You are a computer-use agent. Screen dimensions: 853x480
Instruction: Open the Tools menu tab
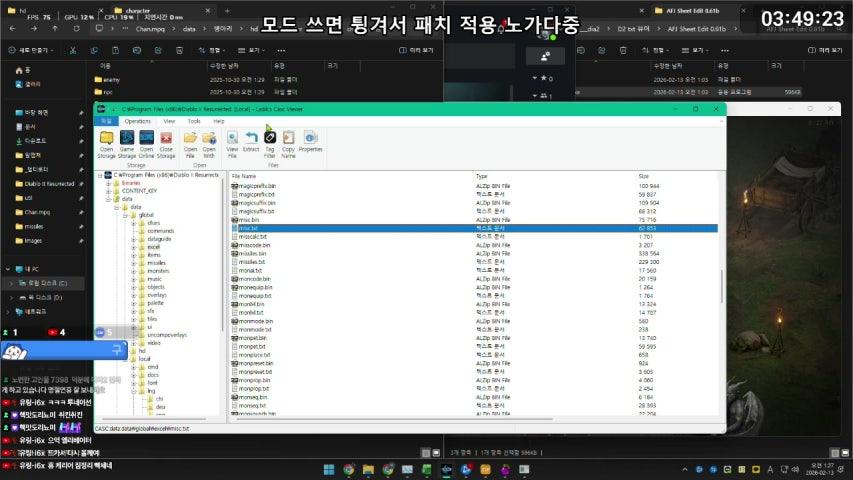193,120
